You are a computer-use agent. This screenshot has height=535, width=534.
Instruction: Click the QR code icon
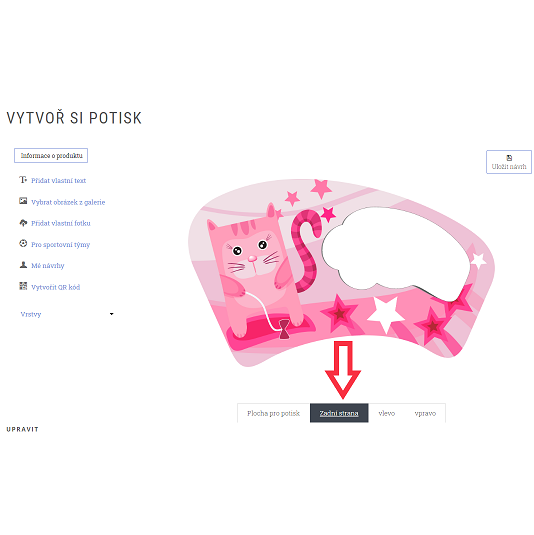click(23, 286)
